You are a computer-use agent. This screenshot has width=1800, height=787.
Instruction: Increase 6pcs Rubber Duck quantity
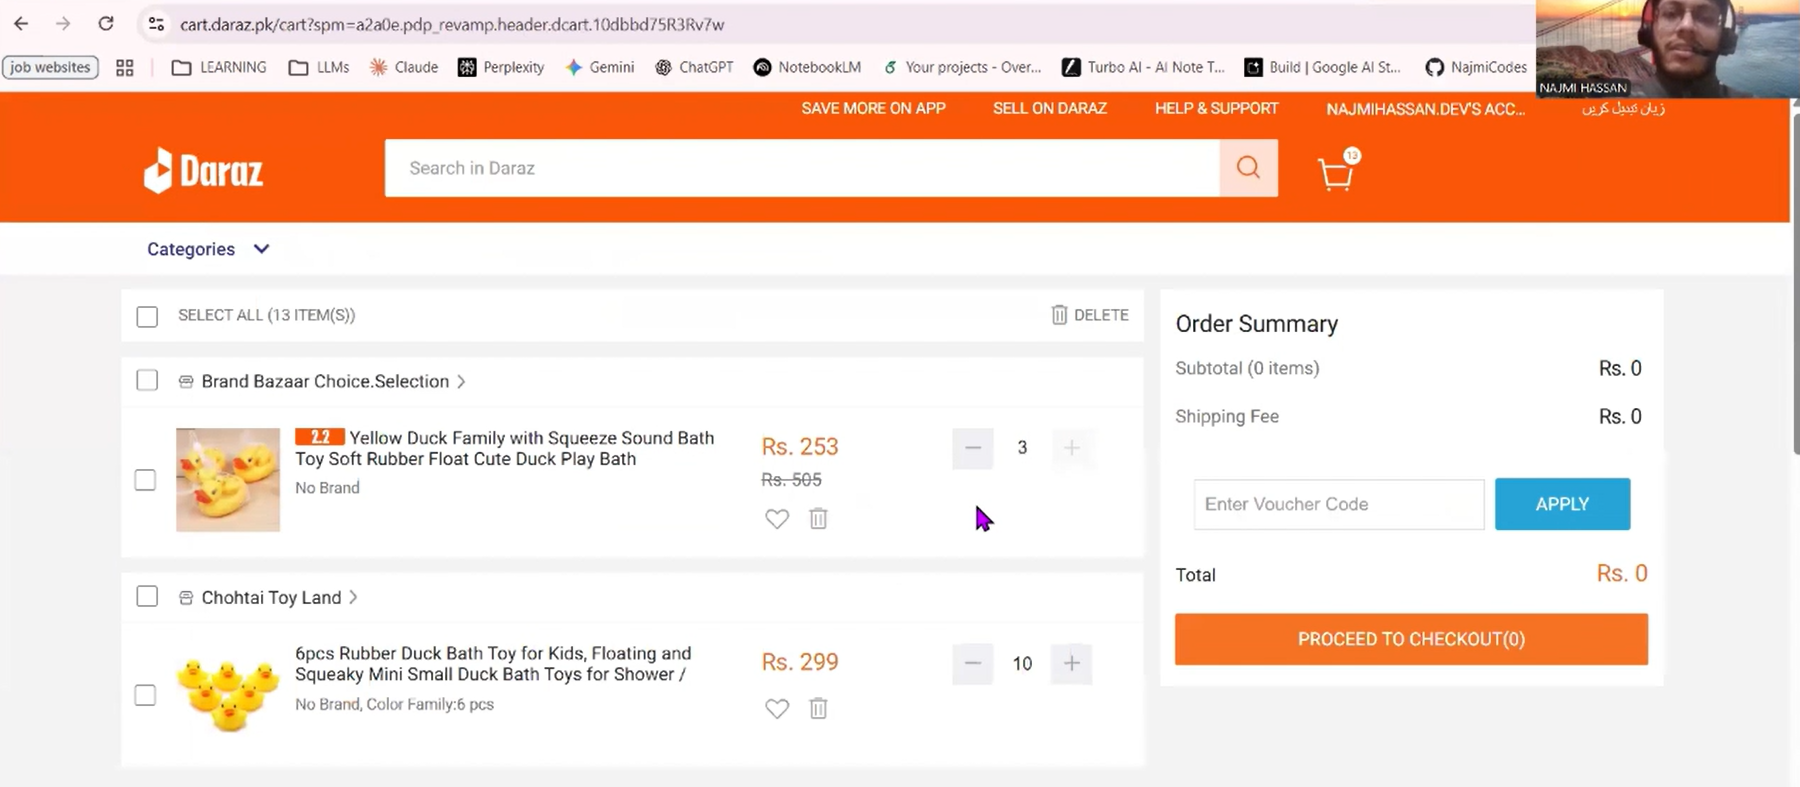(x=1071, y=663)
